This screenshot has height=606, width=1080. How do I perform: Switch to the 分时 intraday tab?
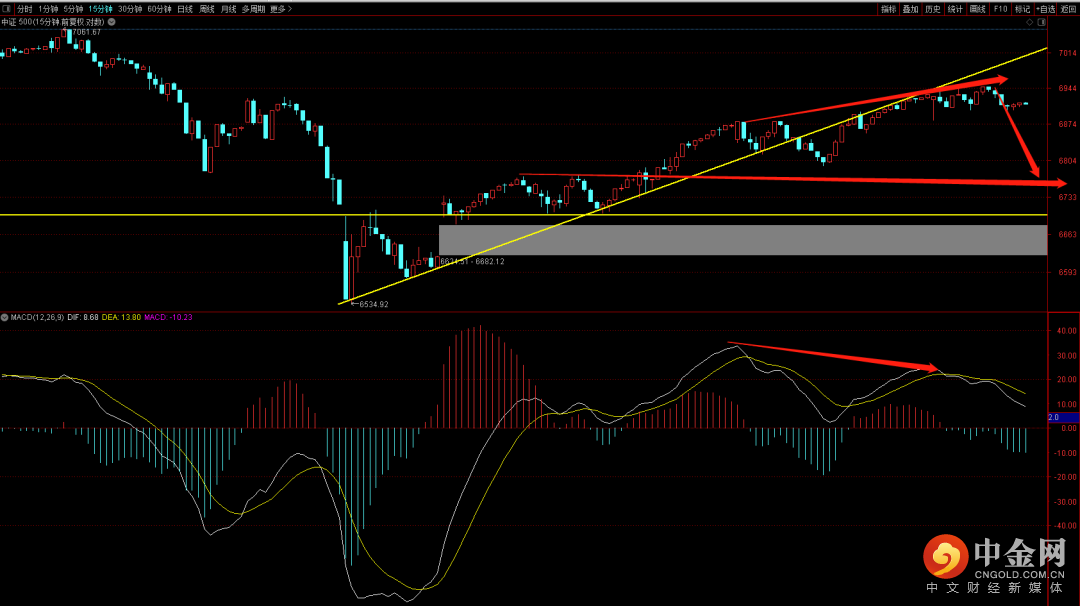tap(25, 9)
